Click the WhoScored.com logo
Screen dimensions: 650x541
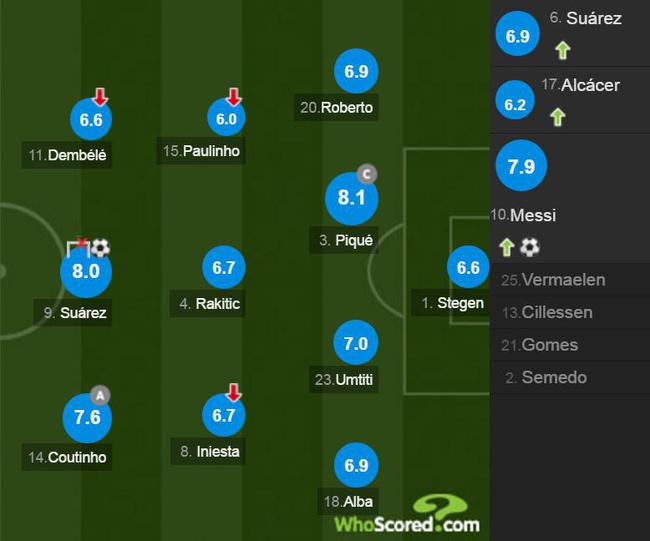click(407, 514)
